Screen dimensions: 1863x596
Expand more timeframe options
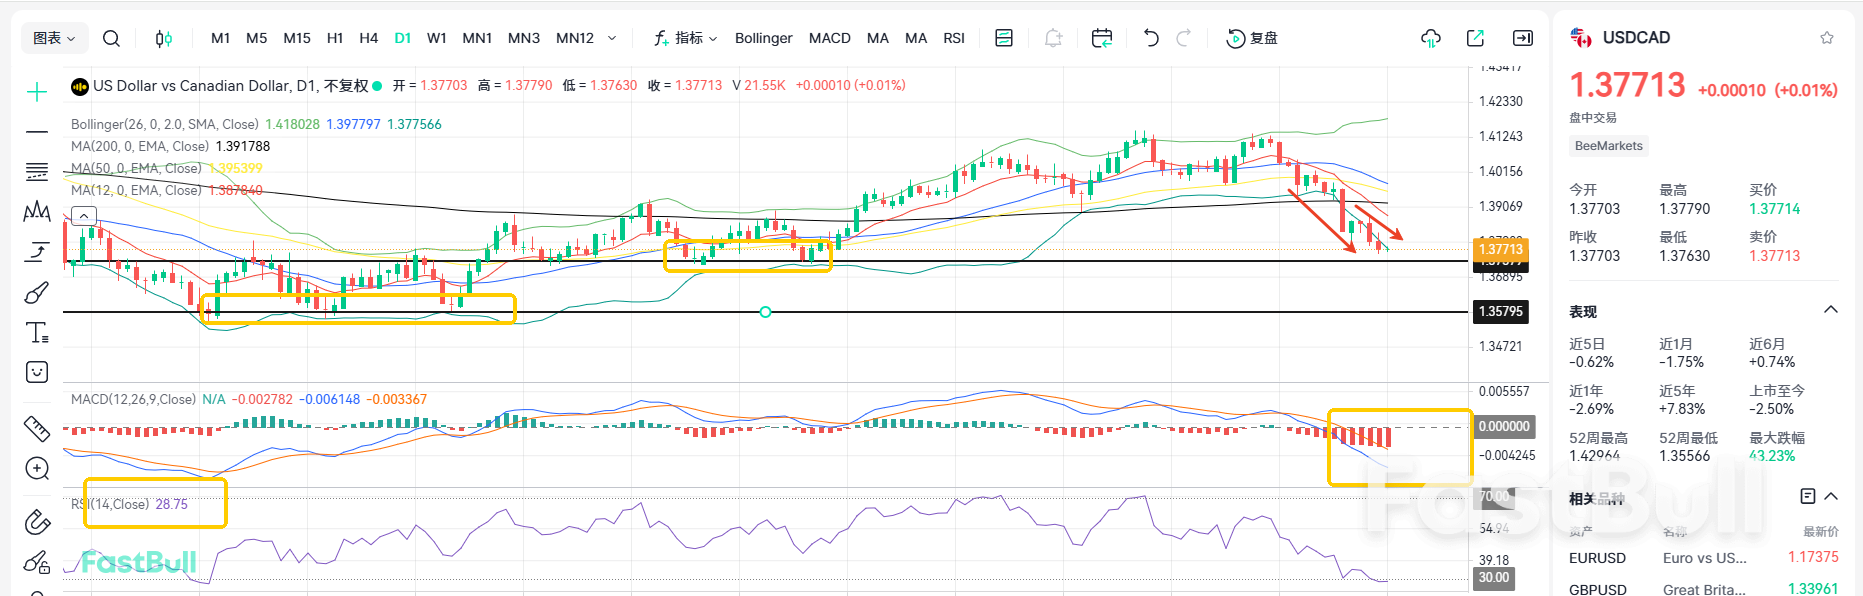pos(612,38)
